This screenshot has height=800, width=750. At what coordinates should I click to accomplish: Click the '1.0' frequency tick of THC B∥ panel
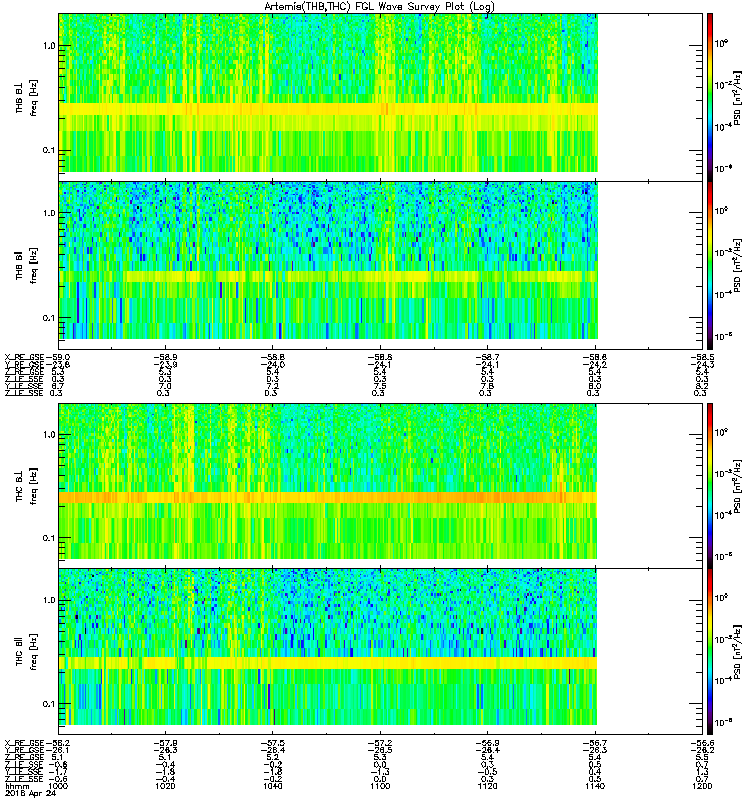pyautogui.click(x=49, y=599)
